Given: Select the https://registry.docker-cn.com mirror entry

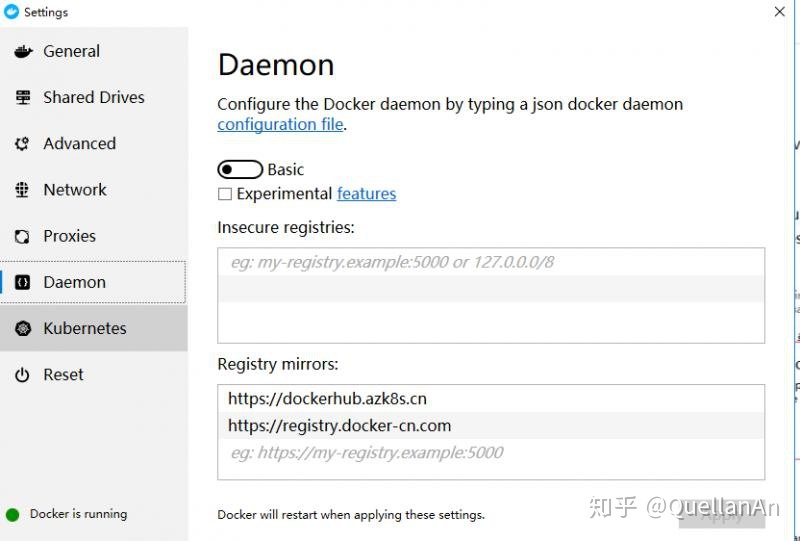Looking at the screenshot, I should tap(491, 426).
